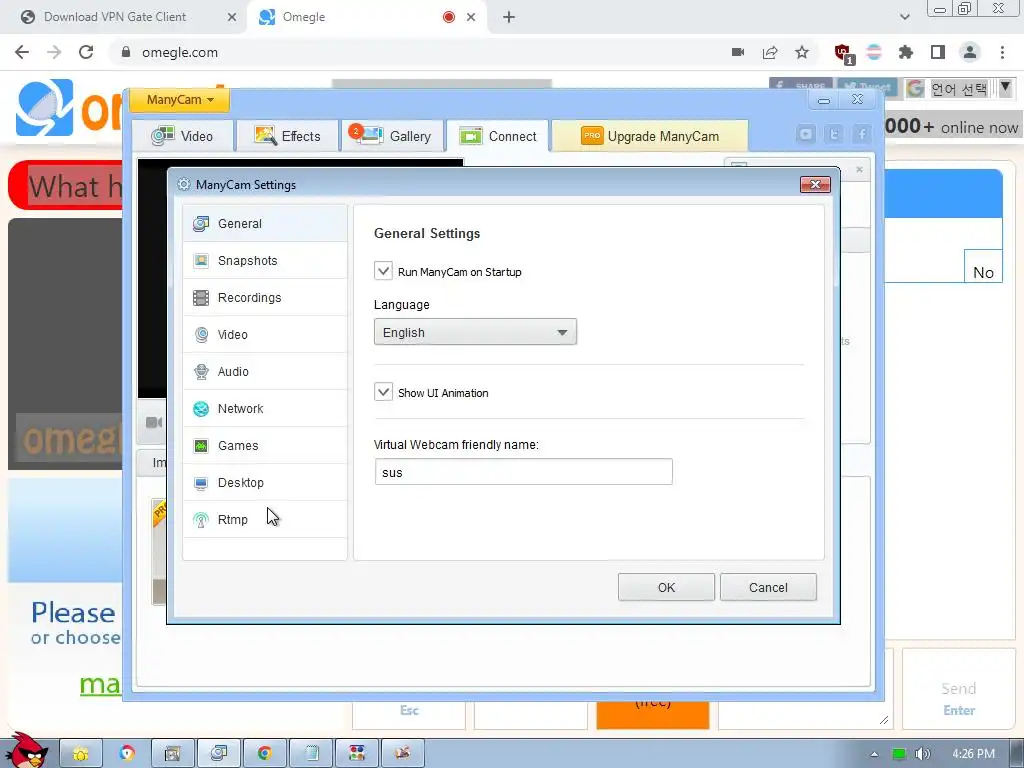Close the Omegle browser tab
The image size is (1024, 768).
[x=471, y=17]
